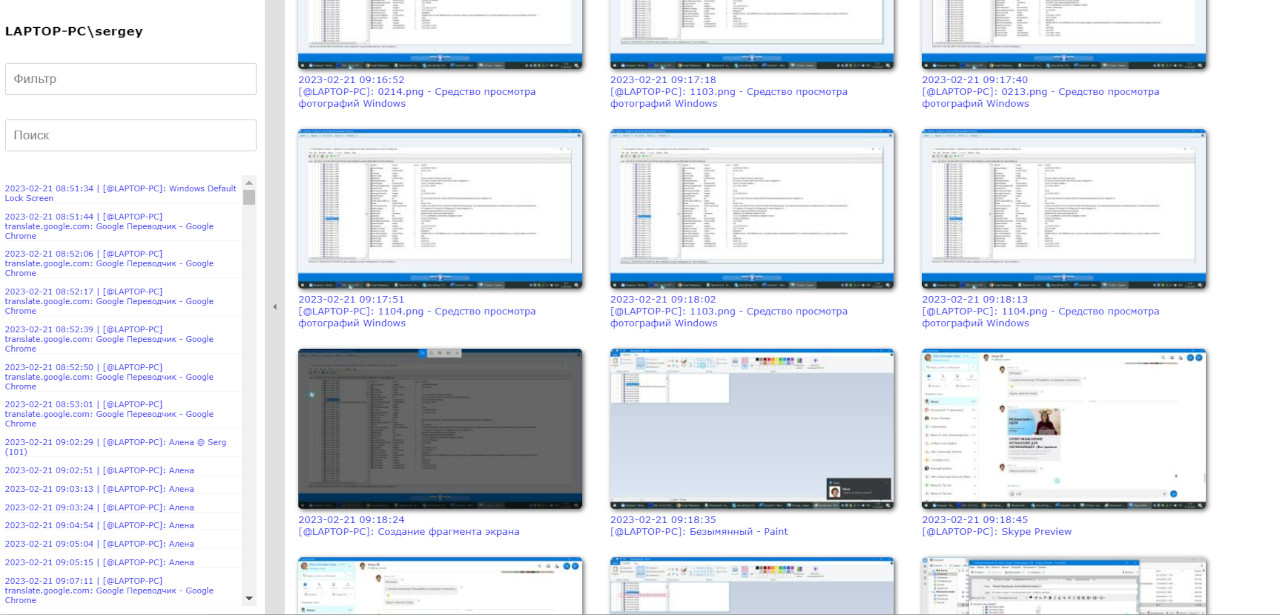
Task: Open the 09:05:15 Алена log entry
Action: 99,562
